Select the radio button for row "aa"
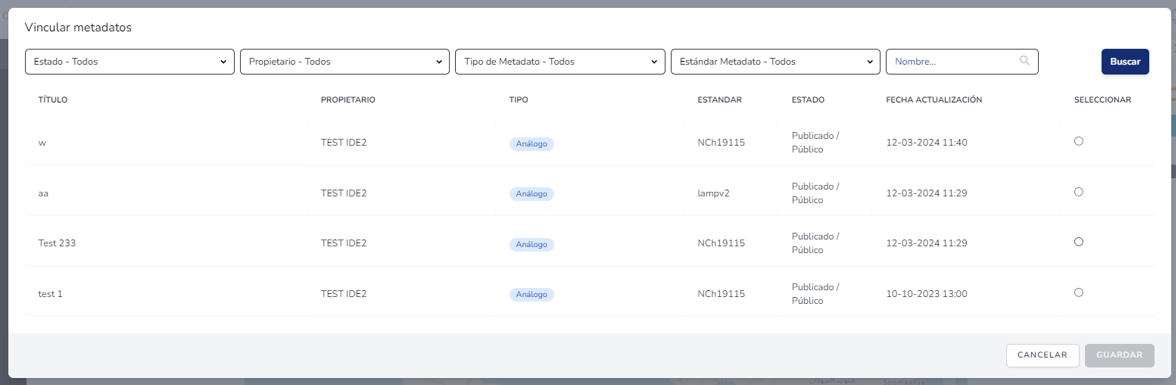Viewport: 1176px width, 385px height. pos(1078,192)
